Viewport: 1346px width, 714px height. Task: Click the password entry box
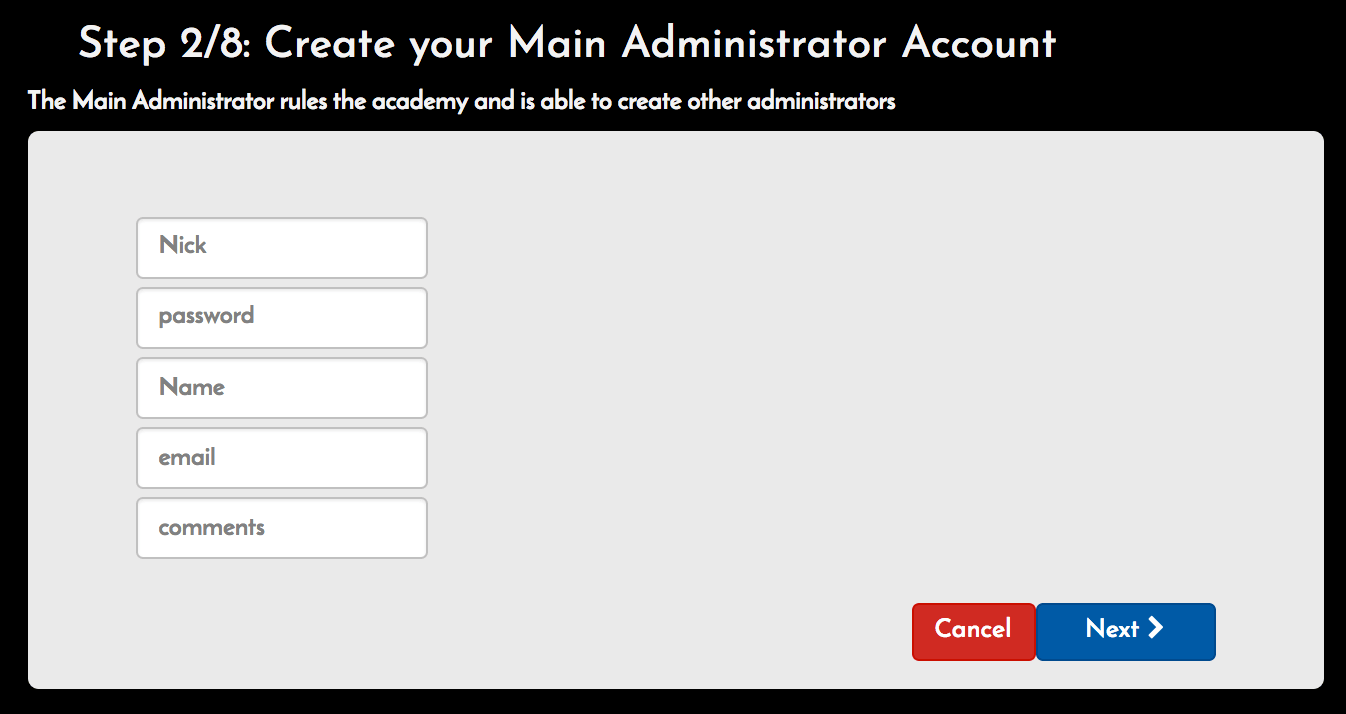pos(281,317)
